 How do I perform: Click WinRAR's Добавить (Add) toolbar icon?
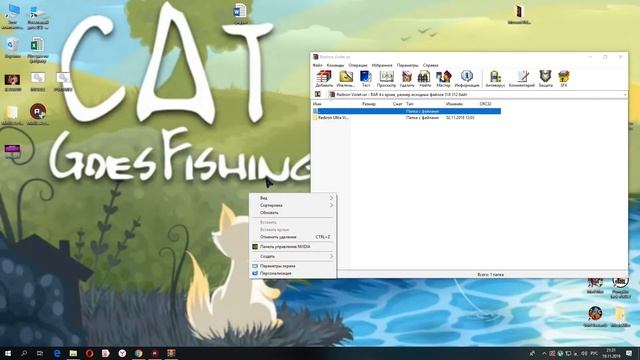pyautogui.click(x=324, y=78)
